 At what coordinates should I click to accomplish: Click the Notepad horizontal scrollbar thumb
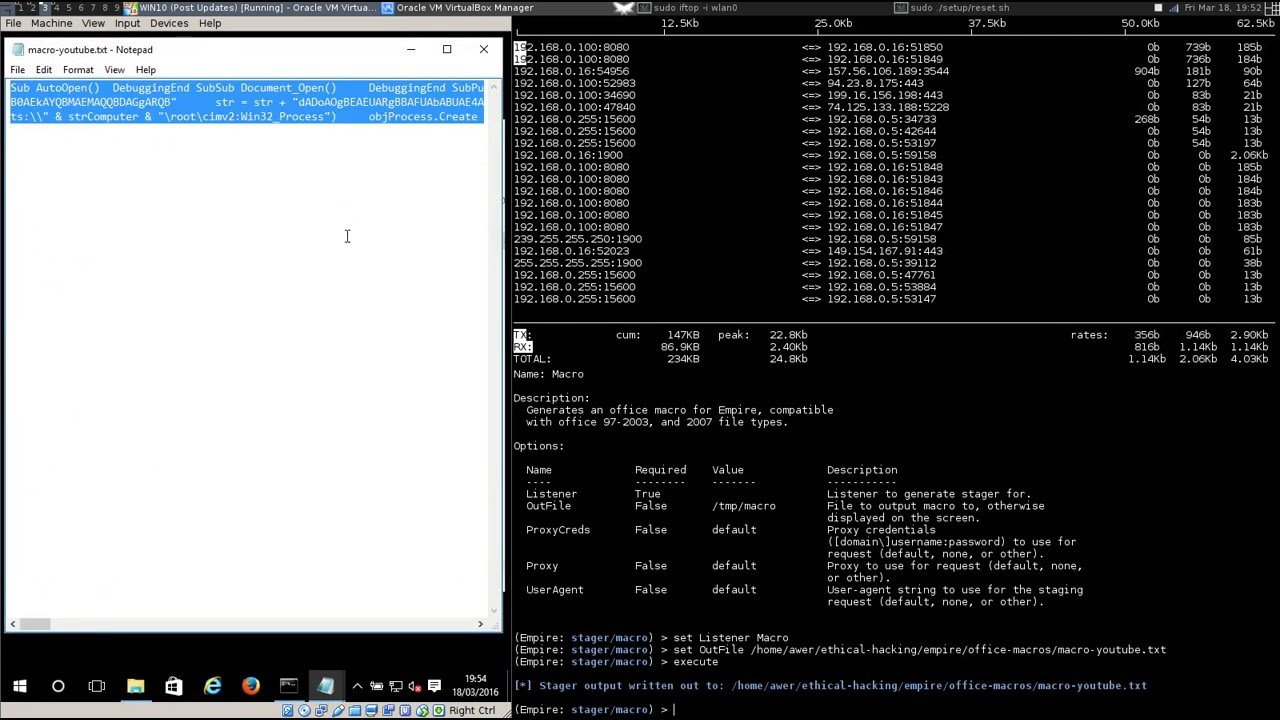pyautogui.click(x=35, y=624)
